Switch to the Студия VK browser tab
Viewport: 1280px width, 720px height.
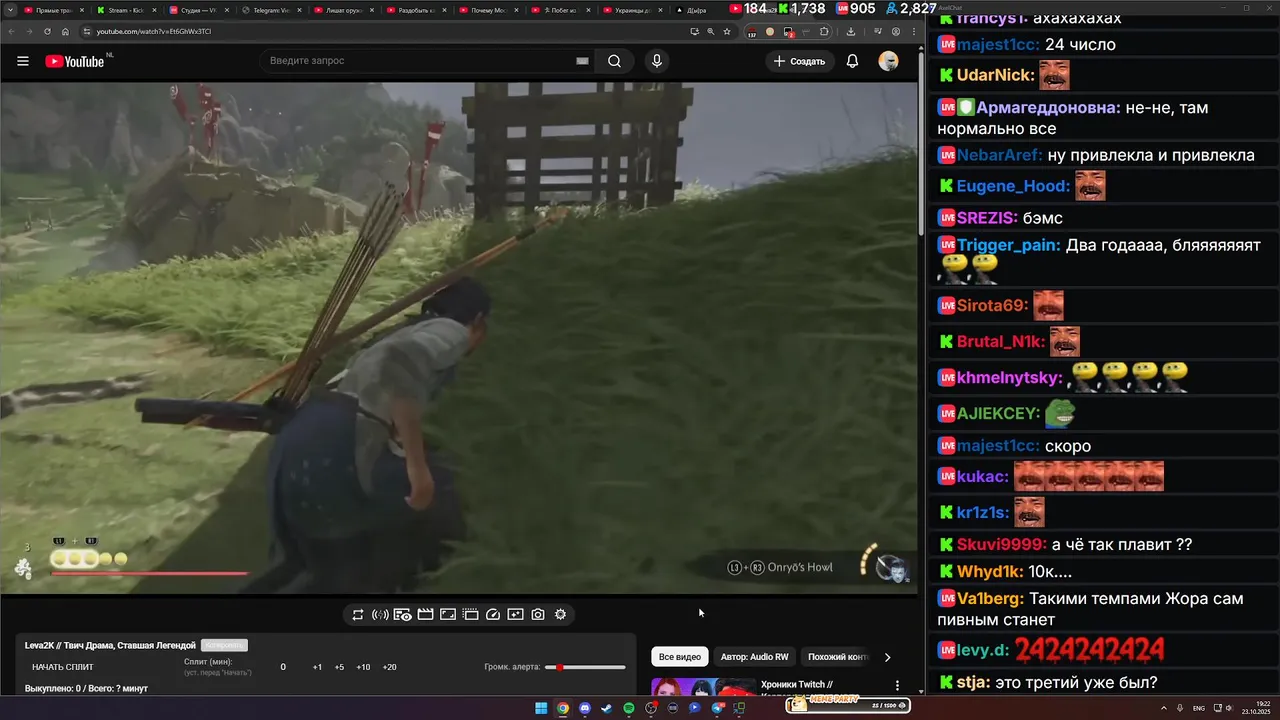pos(197,10)
